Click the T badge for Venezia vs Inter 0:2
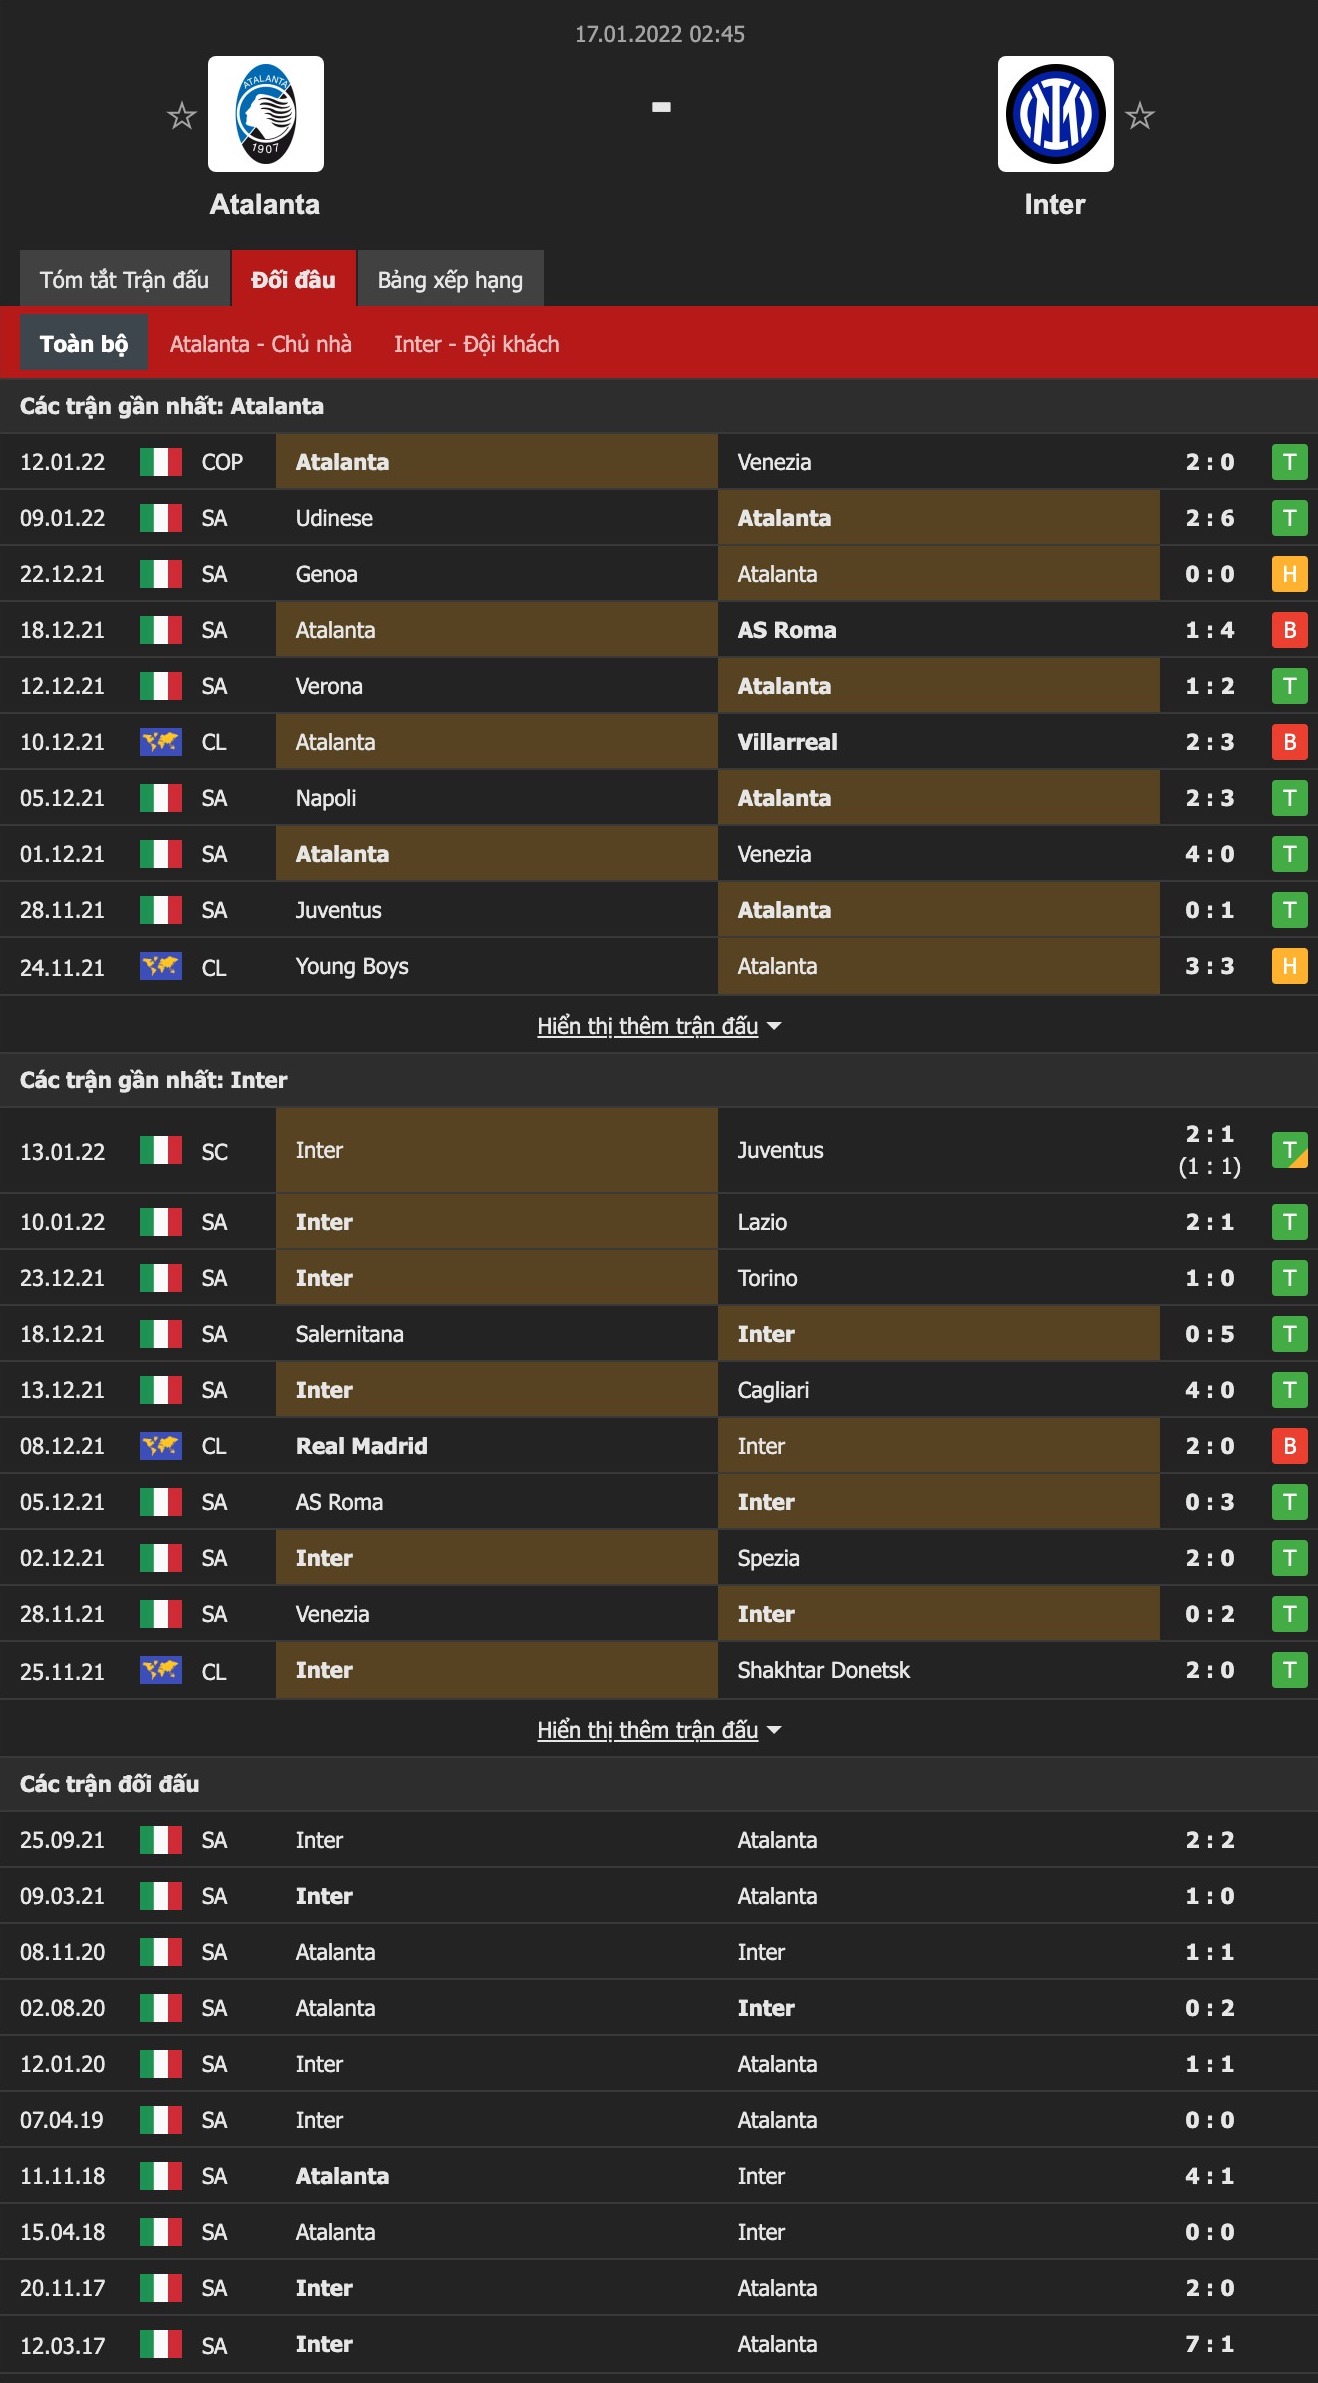 [x=1290, y=1614]
